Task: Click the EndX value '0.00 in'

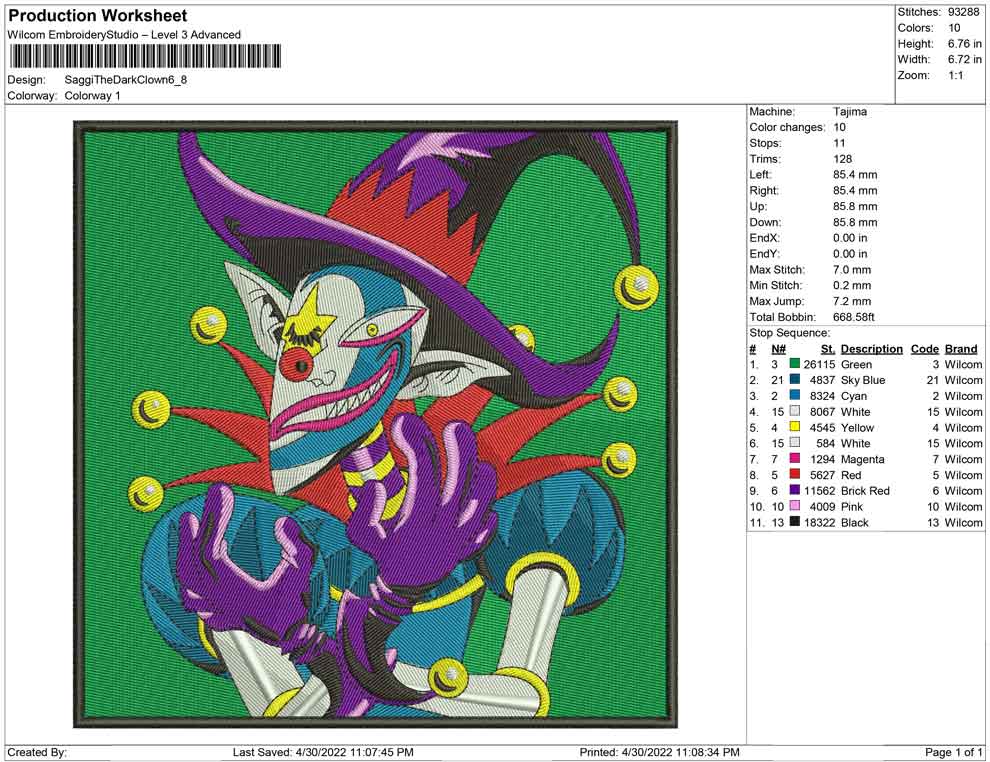Action: tap(850, 238)
